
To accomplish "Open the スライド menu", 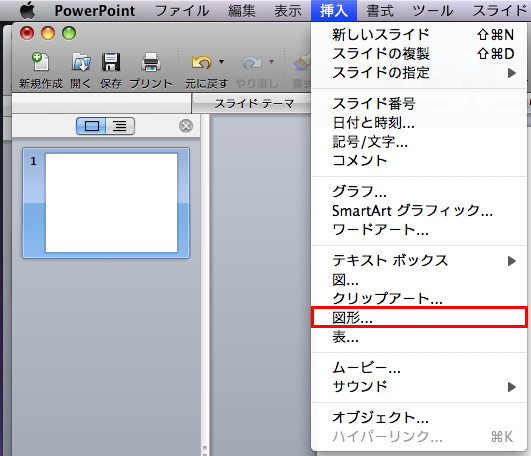I will (500, 10).
